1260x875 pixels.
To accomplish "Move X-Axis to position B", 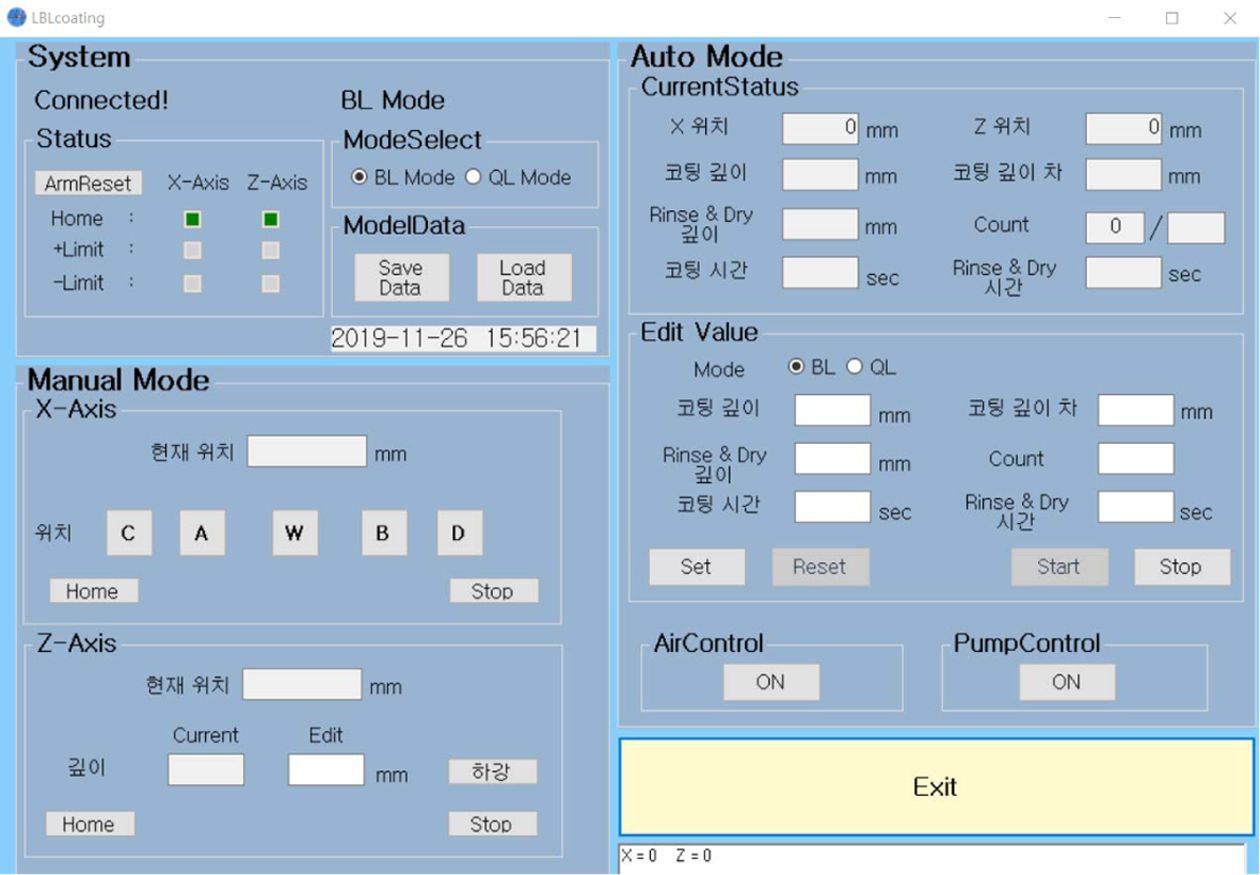I will tap(383, 533).
